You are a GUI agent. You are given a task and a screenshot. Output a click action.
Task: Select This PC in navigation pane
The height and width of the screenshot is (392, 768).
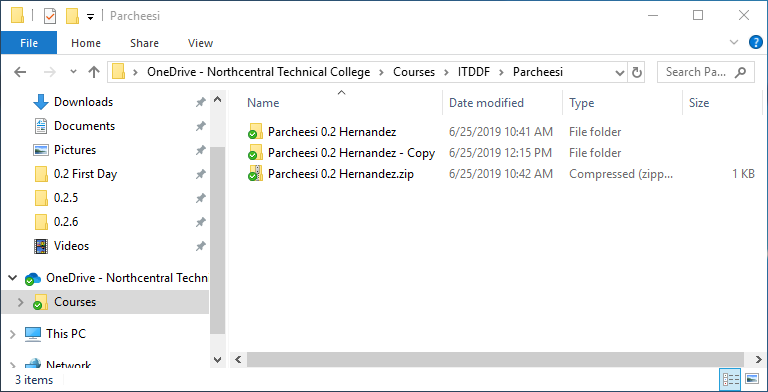coord(66,334)
